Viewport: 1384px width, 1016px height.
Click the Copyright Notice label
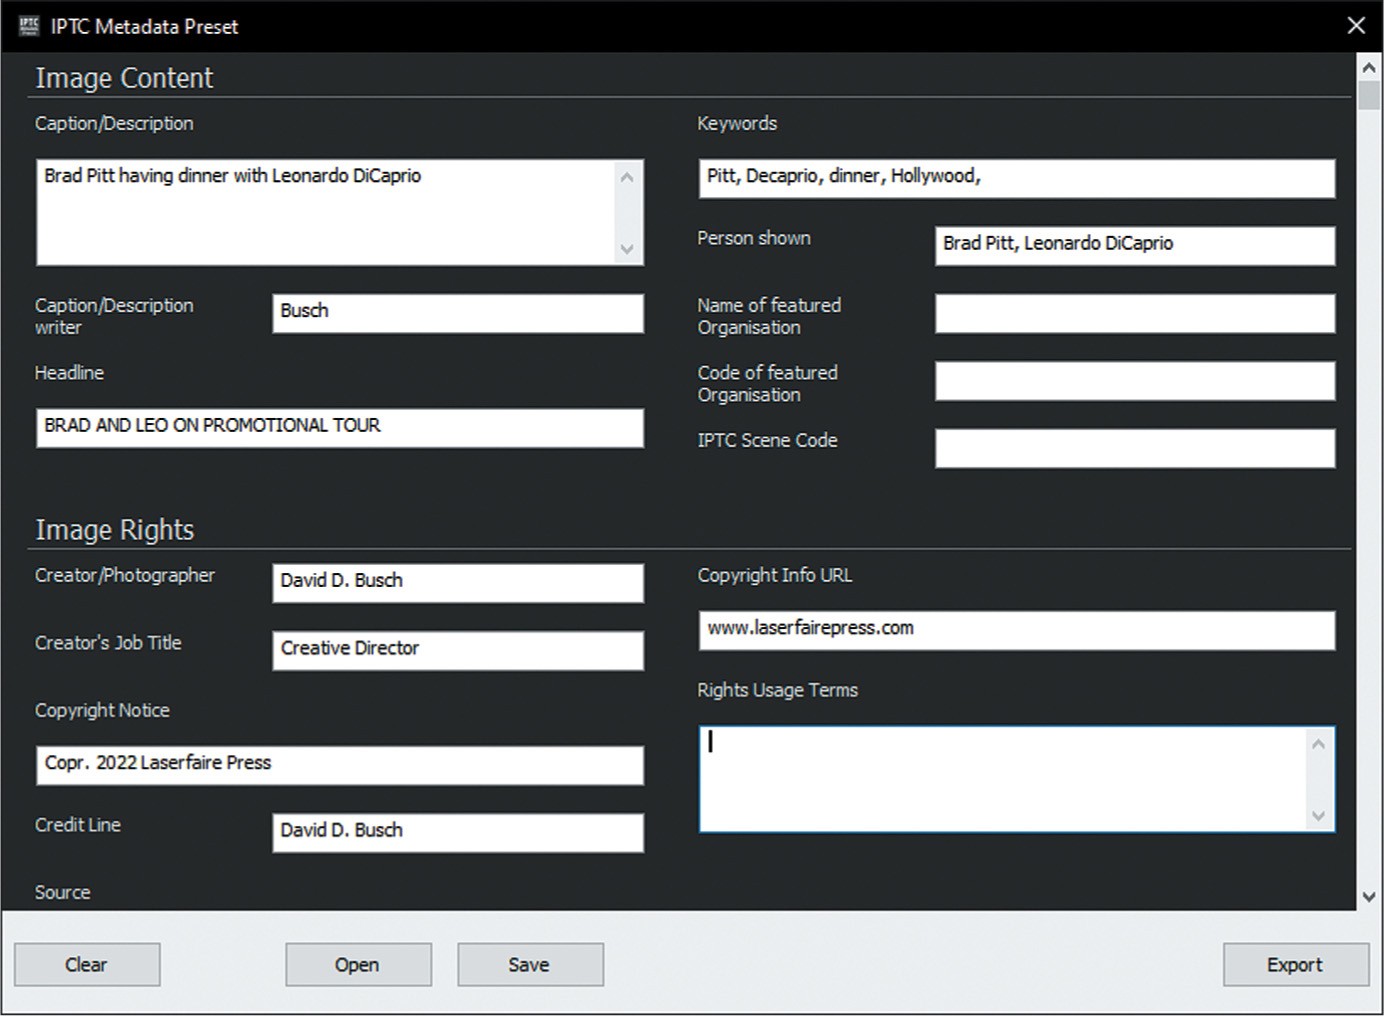(x=102, y=710)
